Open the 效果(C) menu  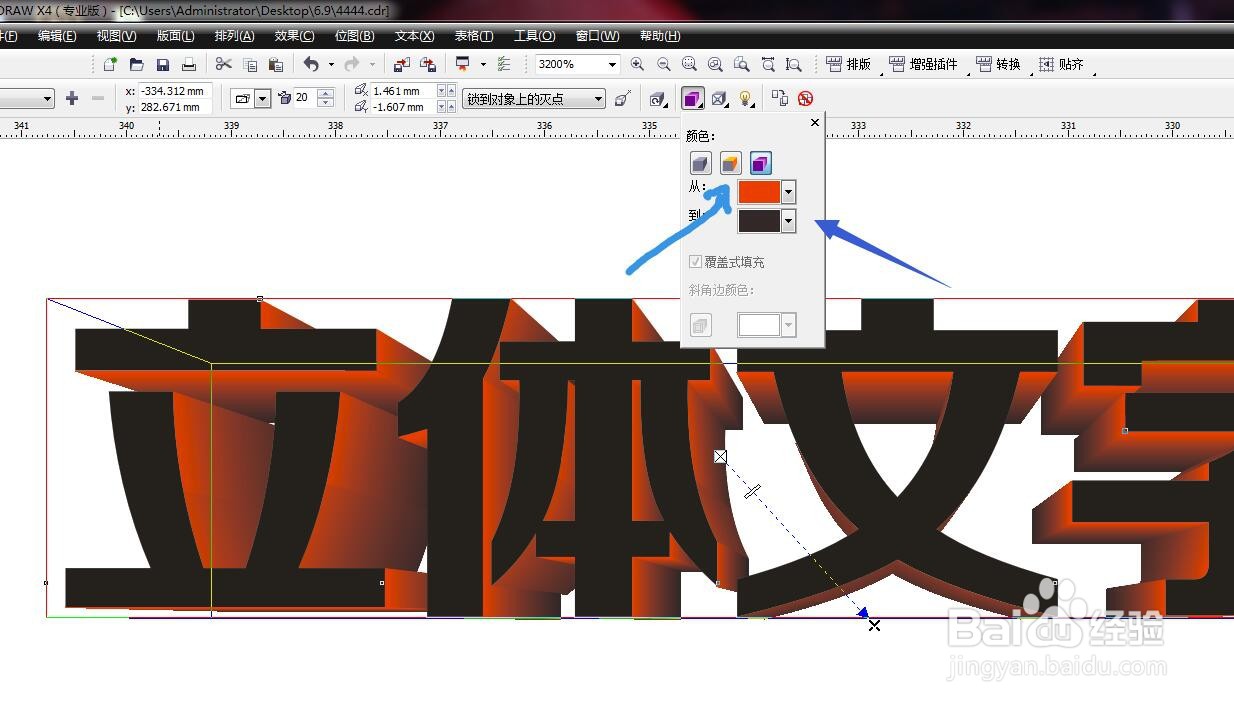(x=294, y=36)
